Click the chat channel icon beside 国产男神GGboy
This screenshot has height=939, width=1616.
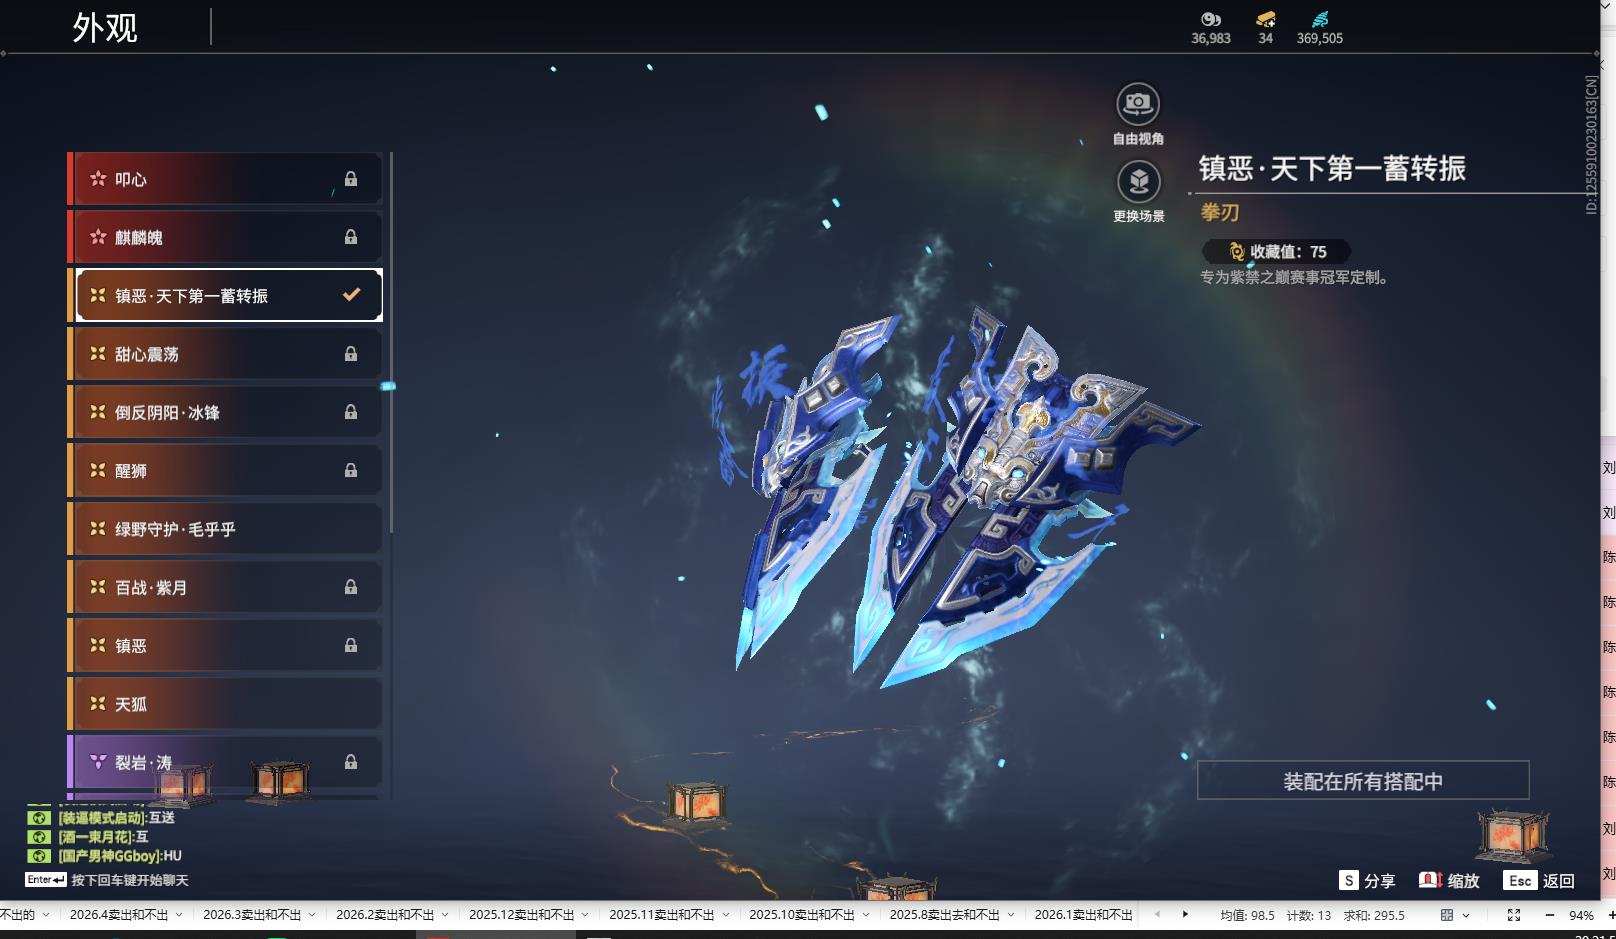click(39, 856)
